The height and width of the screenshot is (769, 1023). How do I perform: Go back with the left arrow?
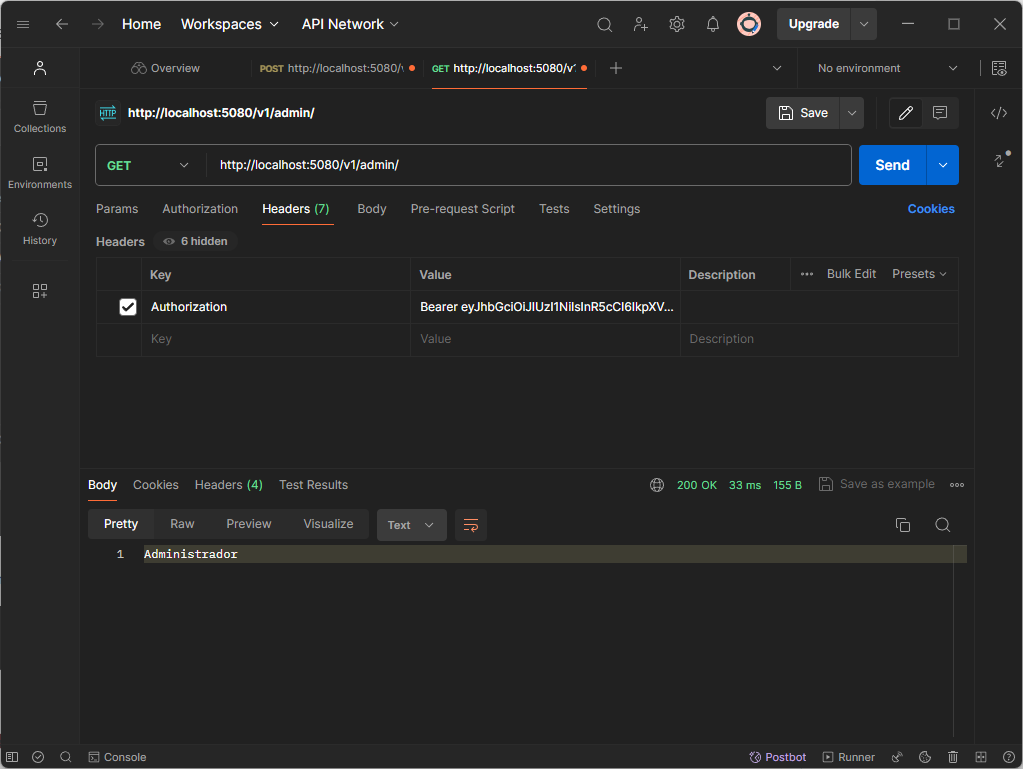pyautogui.click(x=62, y=24)
